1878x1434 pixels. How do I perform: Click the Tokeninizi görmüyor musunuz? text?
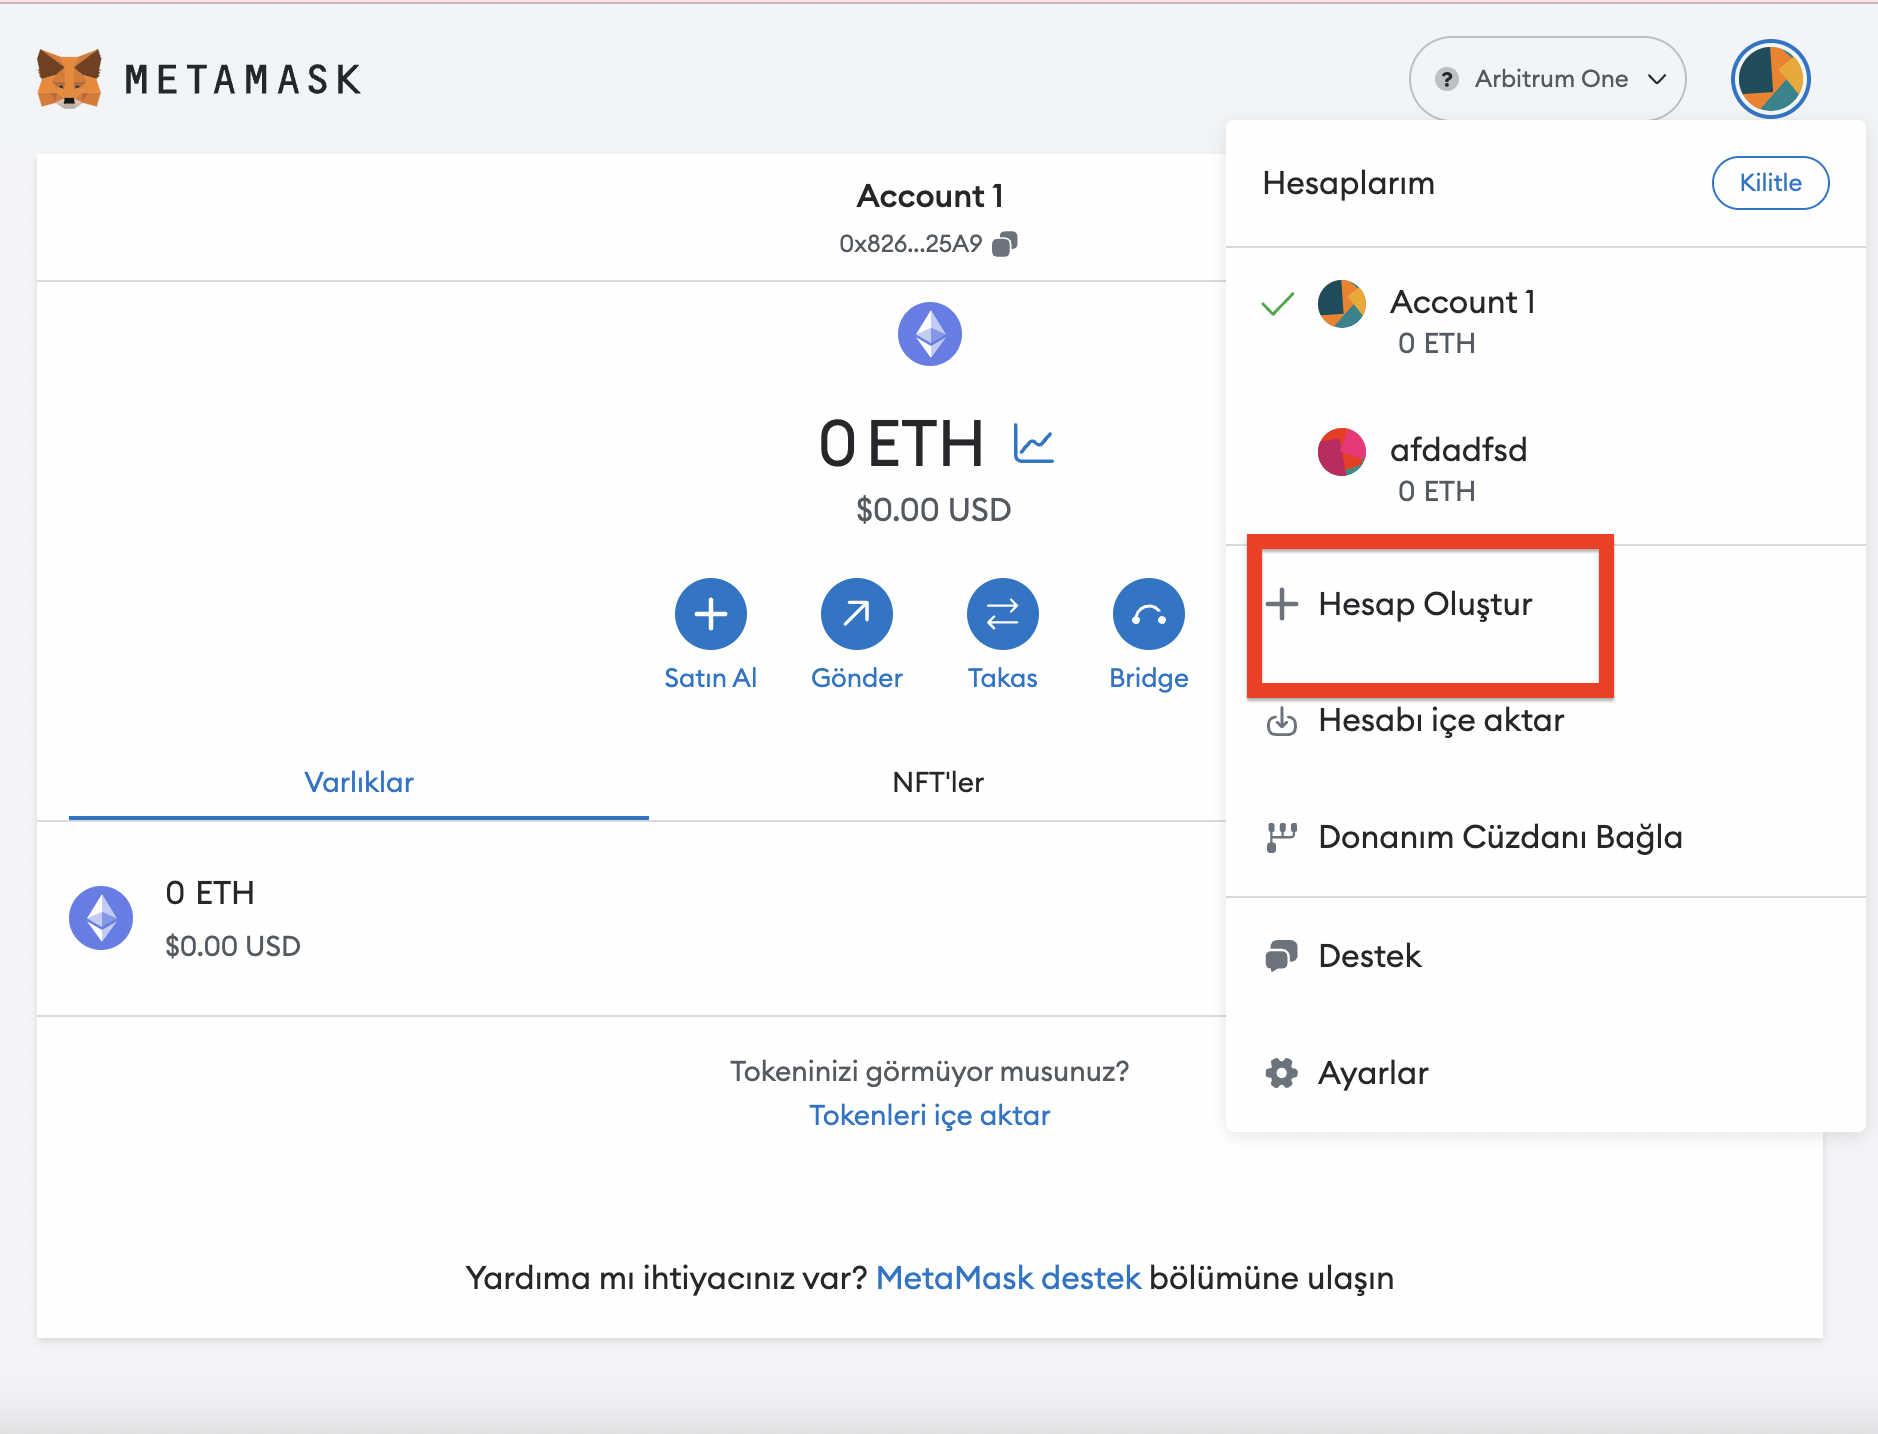[930, 1071]
